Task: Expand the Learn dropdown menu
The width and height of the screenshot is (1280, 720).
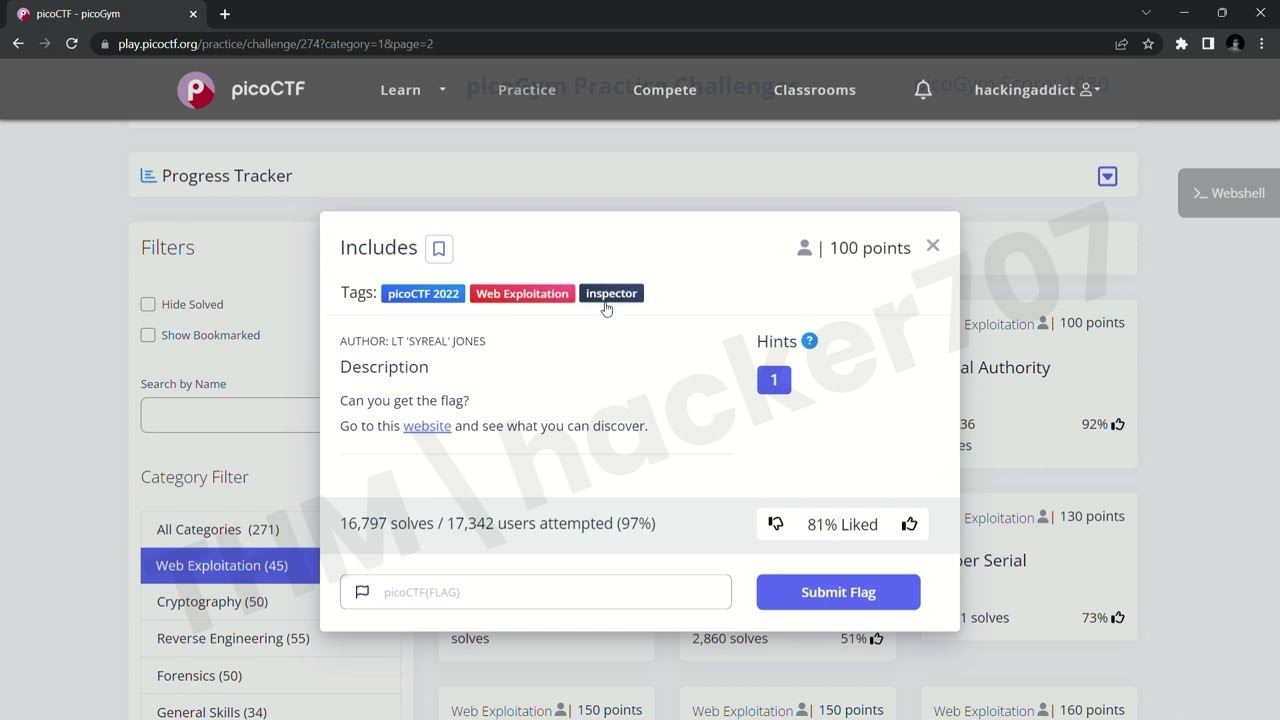Action: point(413,90)
